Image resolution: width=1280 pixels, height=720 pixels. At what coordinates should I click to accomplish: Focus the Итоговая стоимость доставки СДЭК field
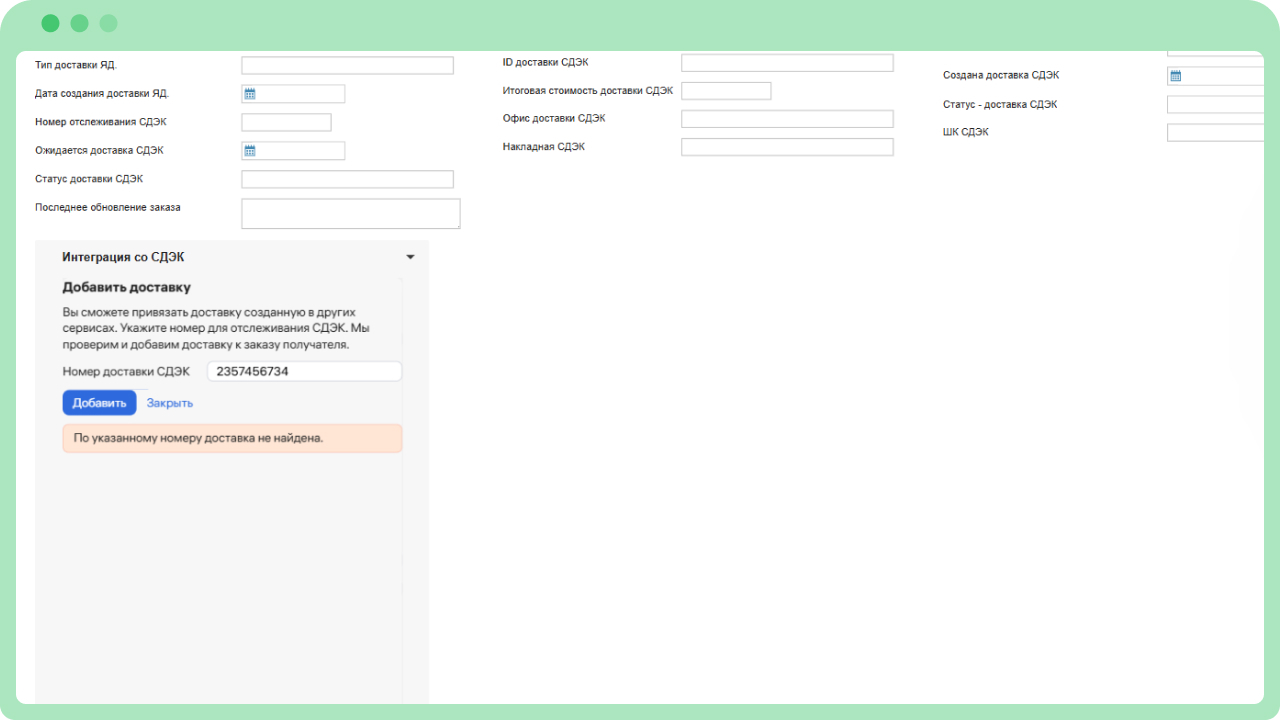tap(726, 91)
